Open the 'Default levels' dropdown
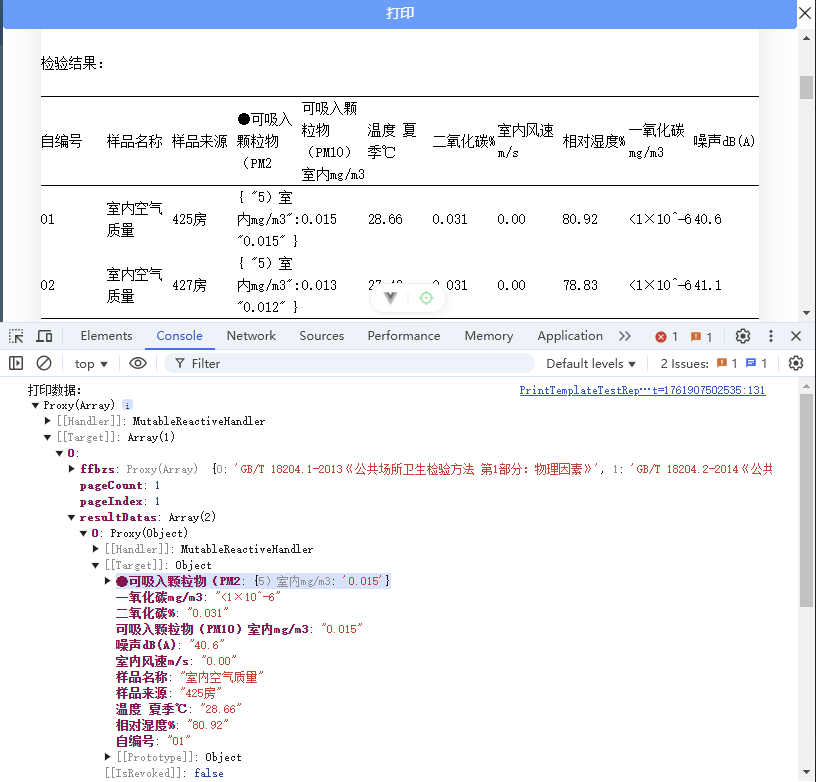The height and width of the screenshot is (782, 816). (x=590, y=363)
